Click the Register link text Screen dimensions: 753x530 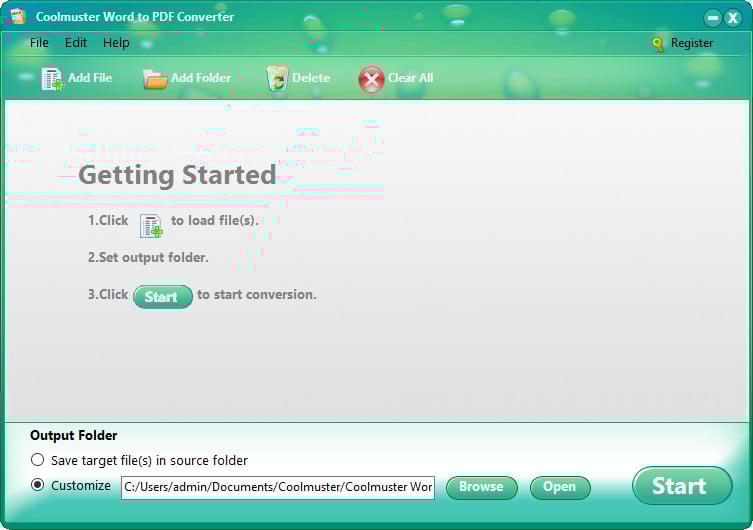(692, 43)
